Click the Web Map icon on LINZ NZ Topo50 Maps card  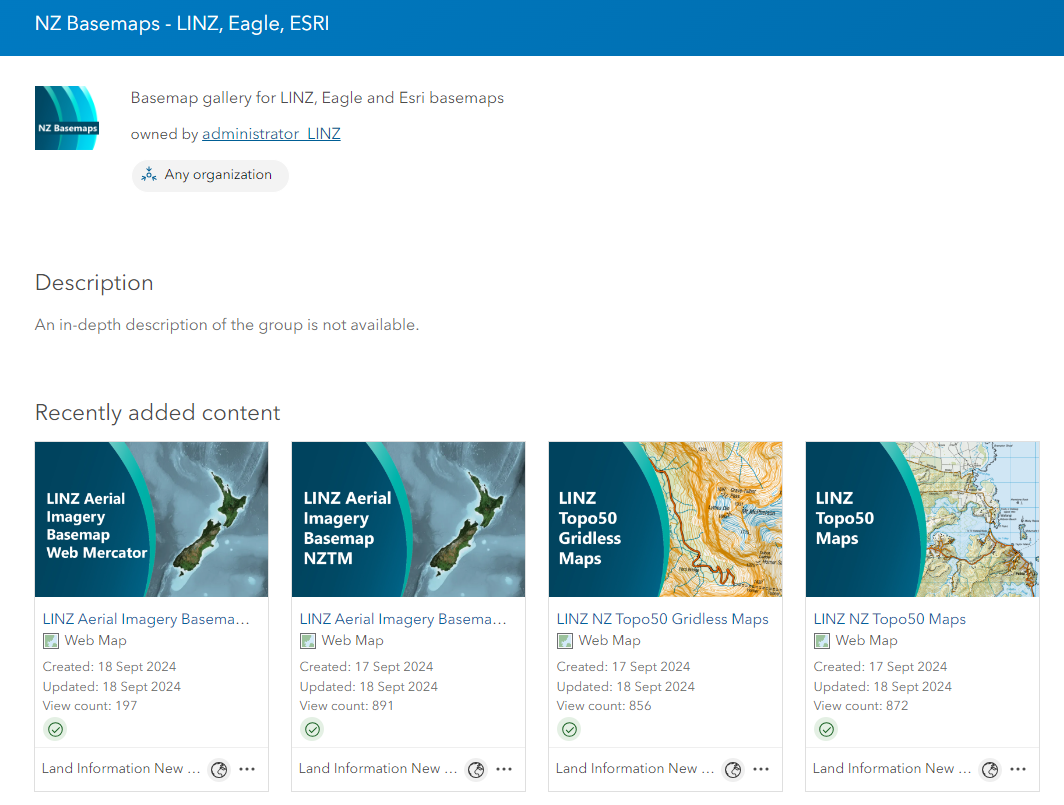(x=821, y=640)
